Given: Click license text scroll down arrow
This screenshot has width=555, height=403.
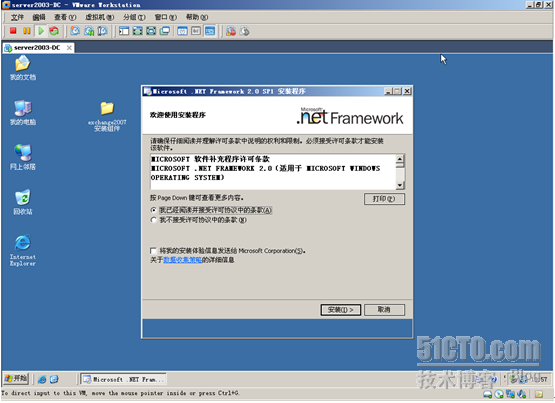Looking at the screenshot, I should pyautogui.click(x=400, y=185).
